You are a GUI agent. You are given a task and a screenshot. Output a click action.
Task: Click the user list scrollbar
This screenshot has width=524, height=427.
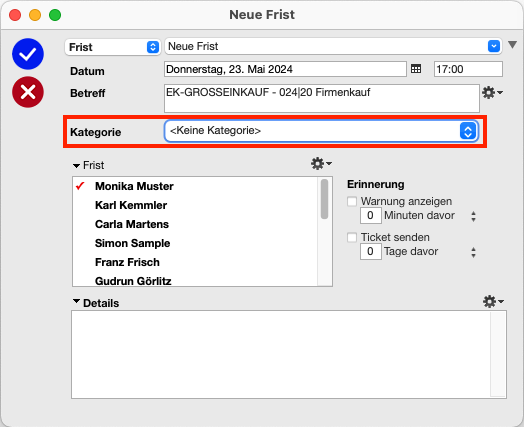(x=324, y=231)
